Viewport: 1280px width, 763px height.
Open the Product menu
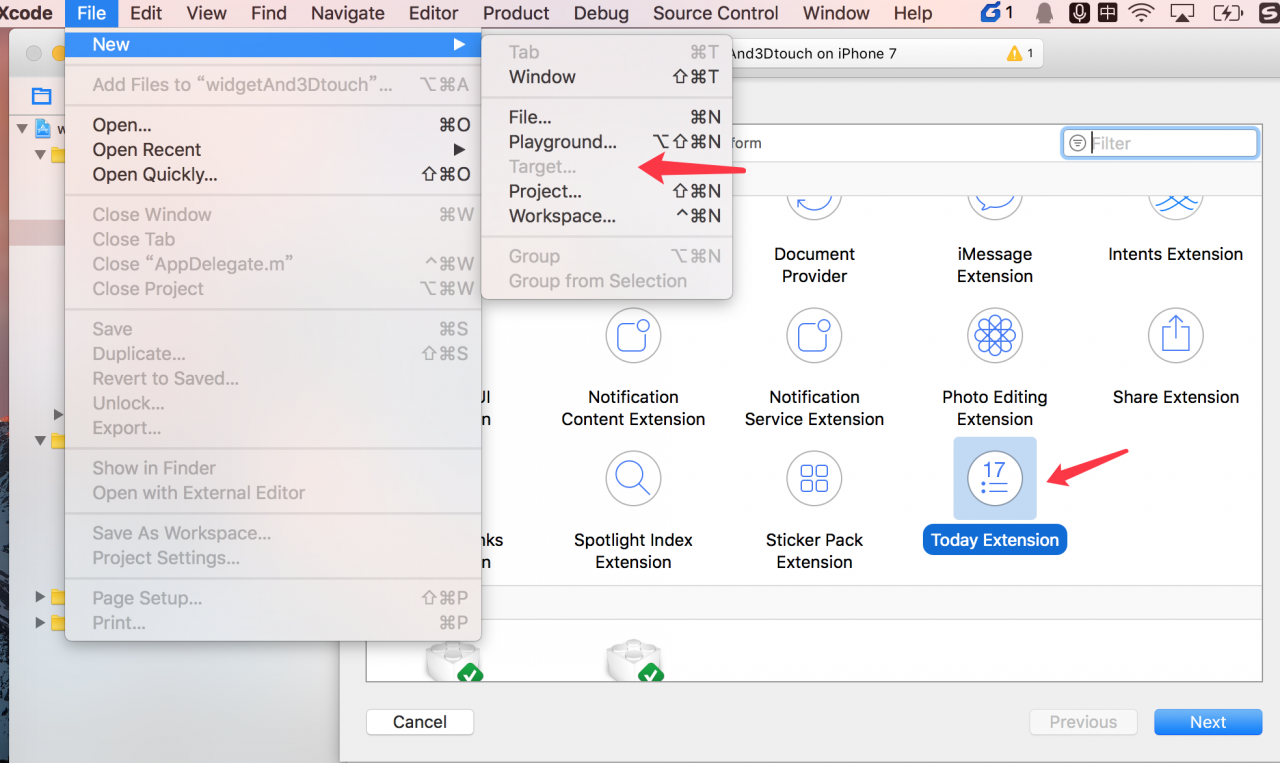tap(516, 13)
